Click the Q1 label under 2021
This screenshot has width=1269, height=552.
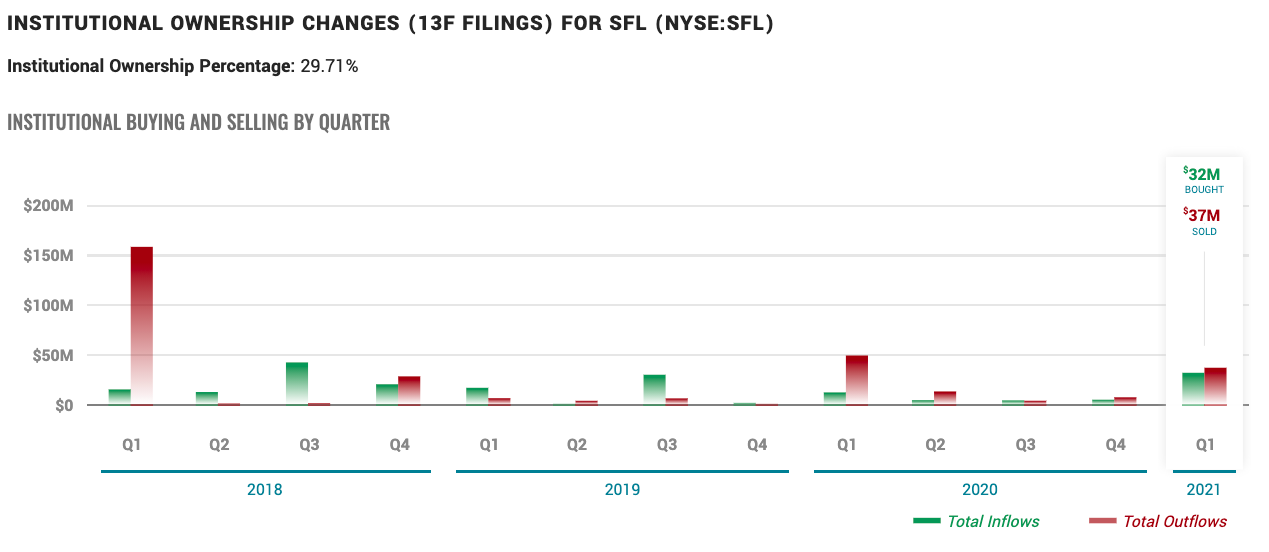[x=1204, y=444]
